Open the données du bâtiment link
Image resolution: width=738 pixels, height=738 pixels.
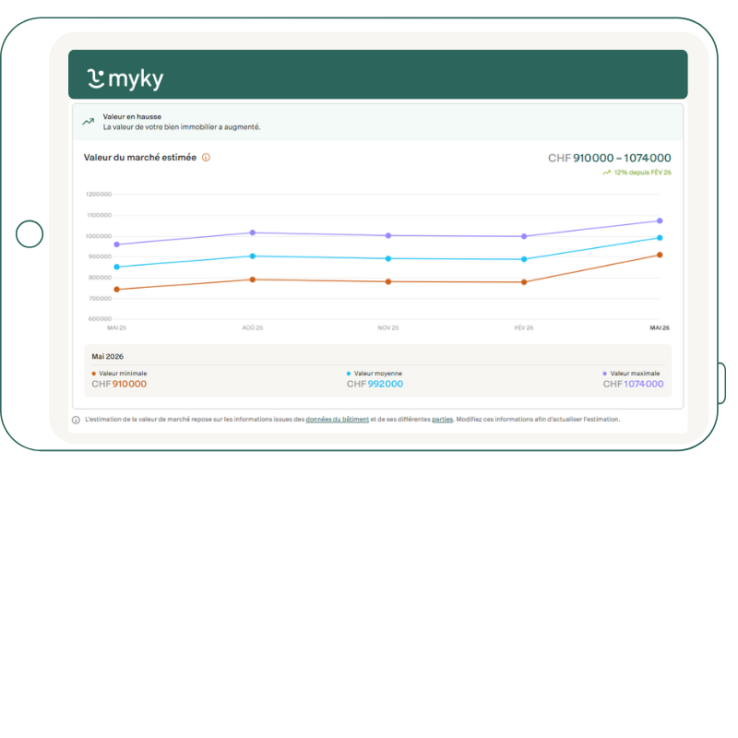click(x=337, y=419)
